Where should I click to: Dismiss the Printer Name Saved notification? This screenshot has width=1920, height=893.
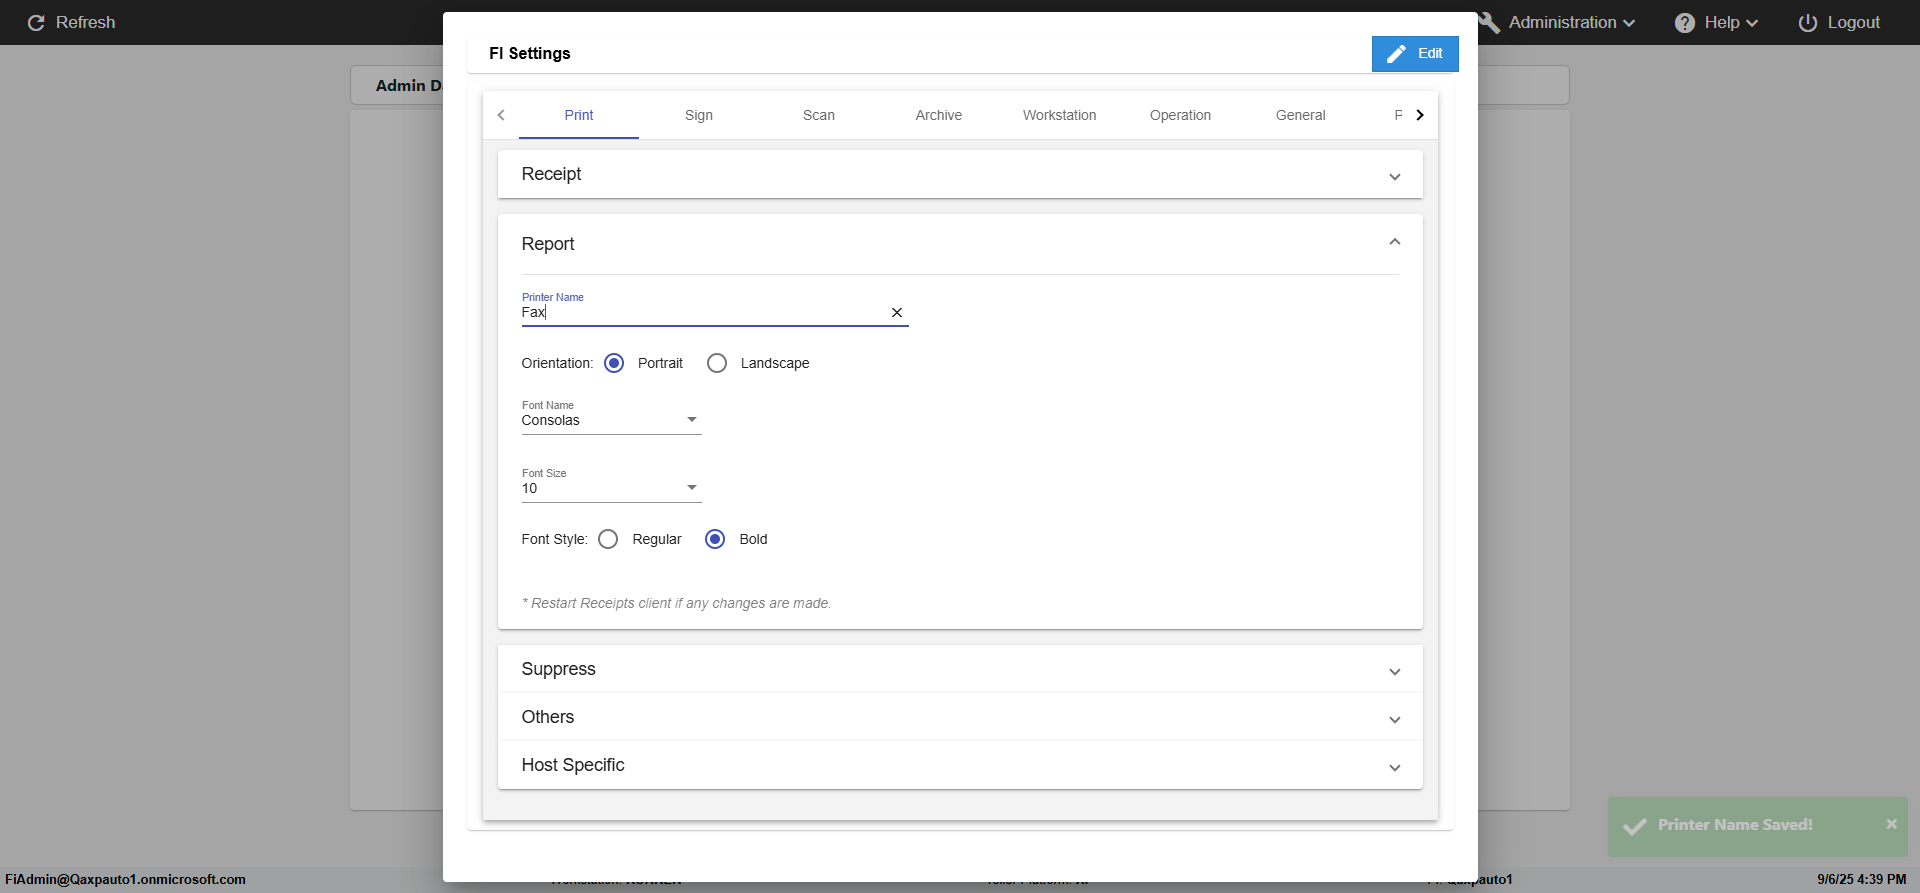[1891, 824]
